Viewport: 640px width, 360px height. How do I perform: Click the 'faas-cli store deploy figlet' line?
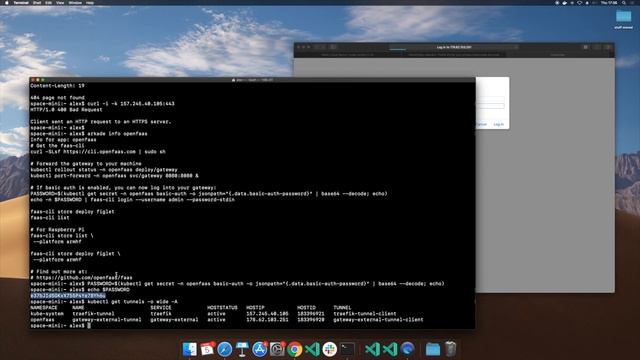point(72,211)
